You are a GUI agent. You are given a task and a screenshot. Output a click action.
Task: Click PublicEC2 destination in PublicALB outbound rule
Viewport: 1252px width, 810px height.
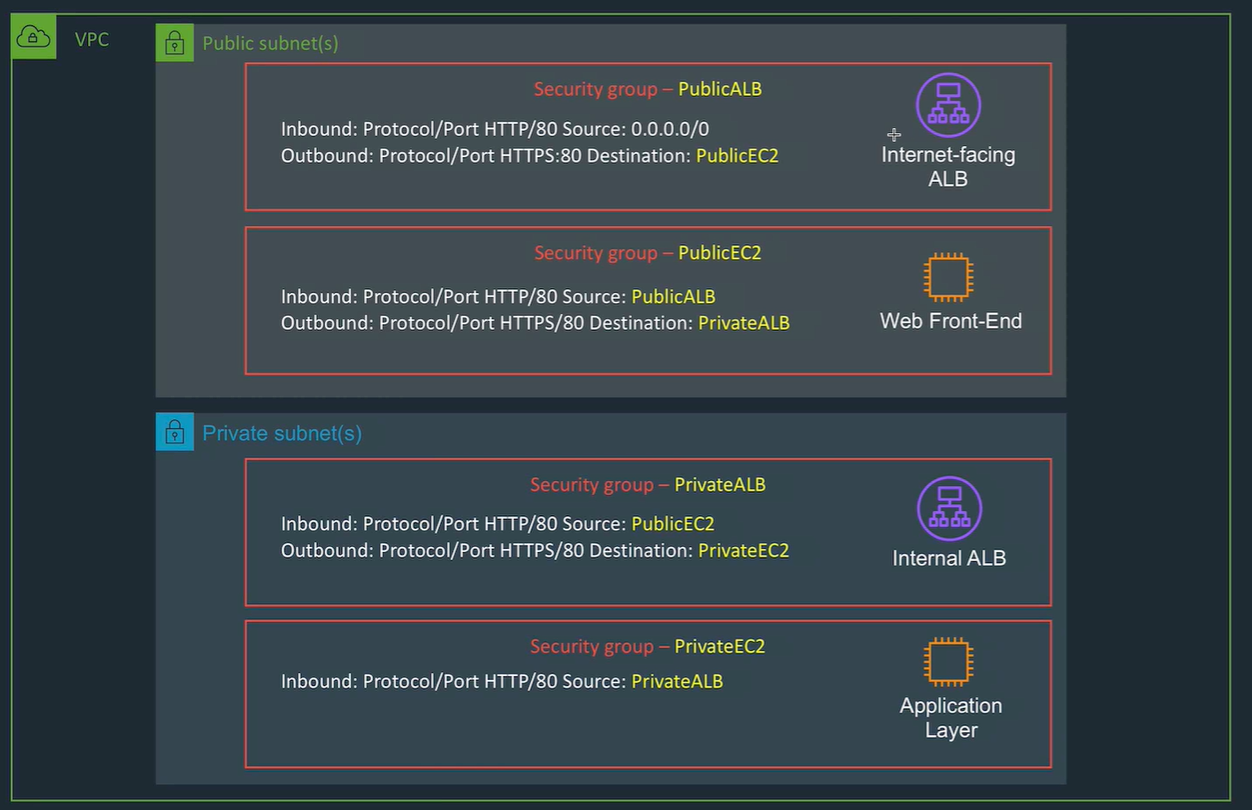[x=737, y=156]
